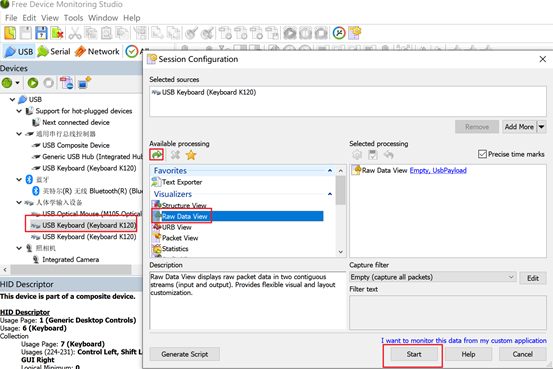Open the File menu
Screen dimensions: 553x369
pos(11,18)
